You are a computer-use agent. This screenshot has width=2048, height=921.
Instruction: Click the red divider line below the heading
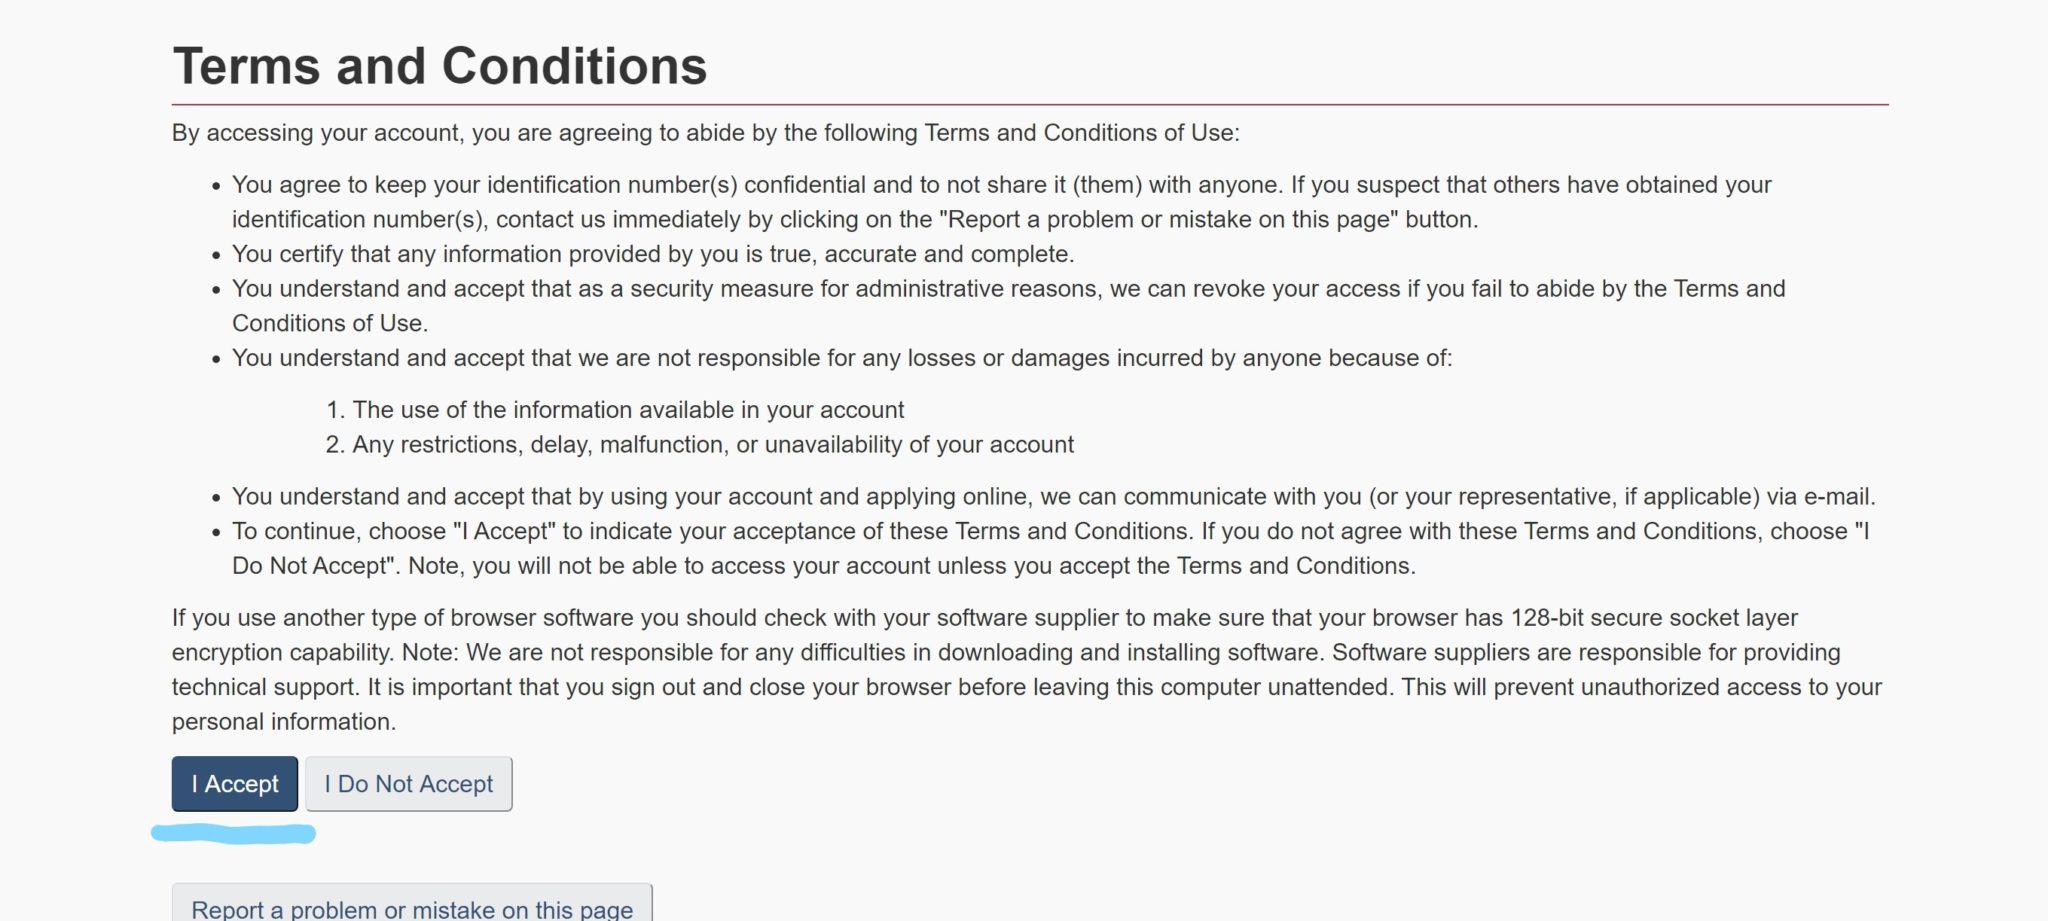click(1030, 104)
